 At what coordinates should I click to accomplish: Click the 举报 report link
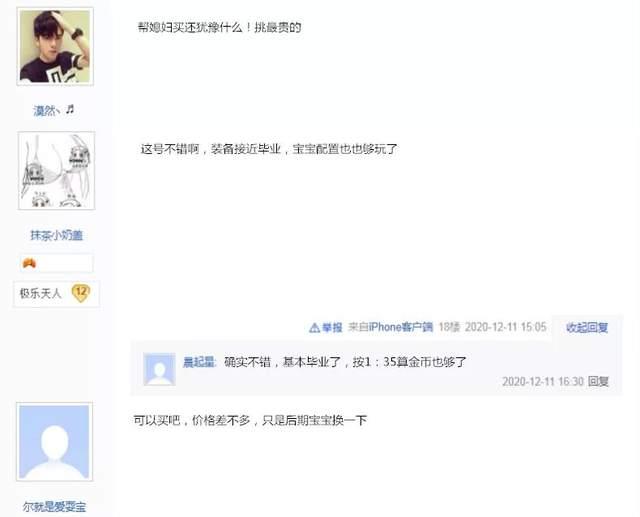[332, 328]
